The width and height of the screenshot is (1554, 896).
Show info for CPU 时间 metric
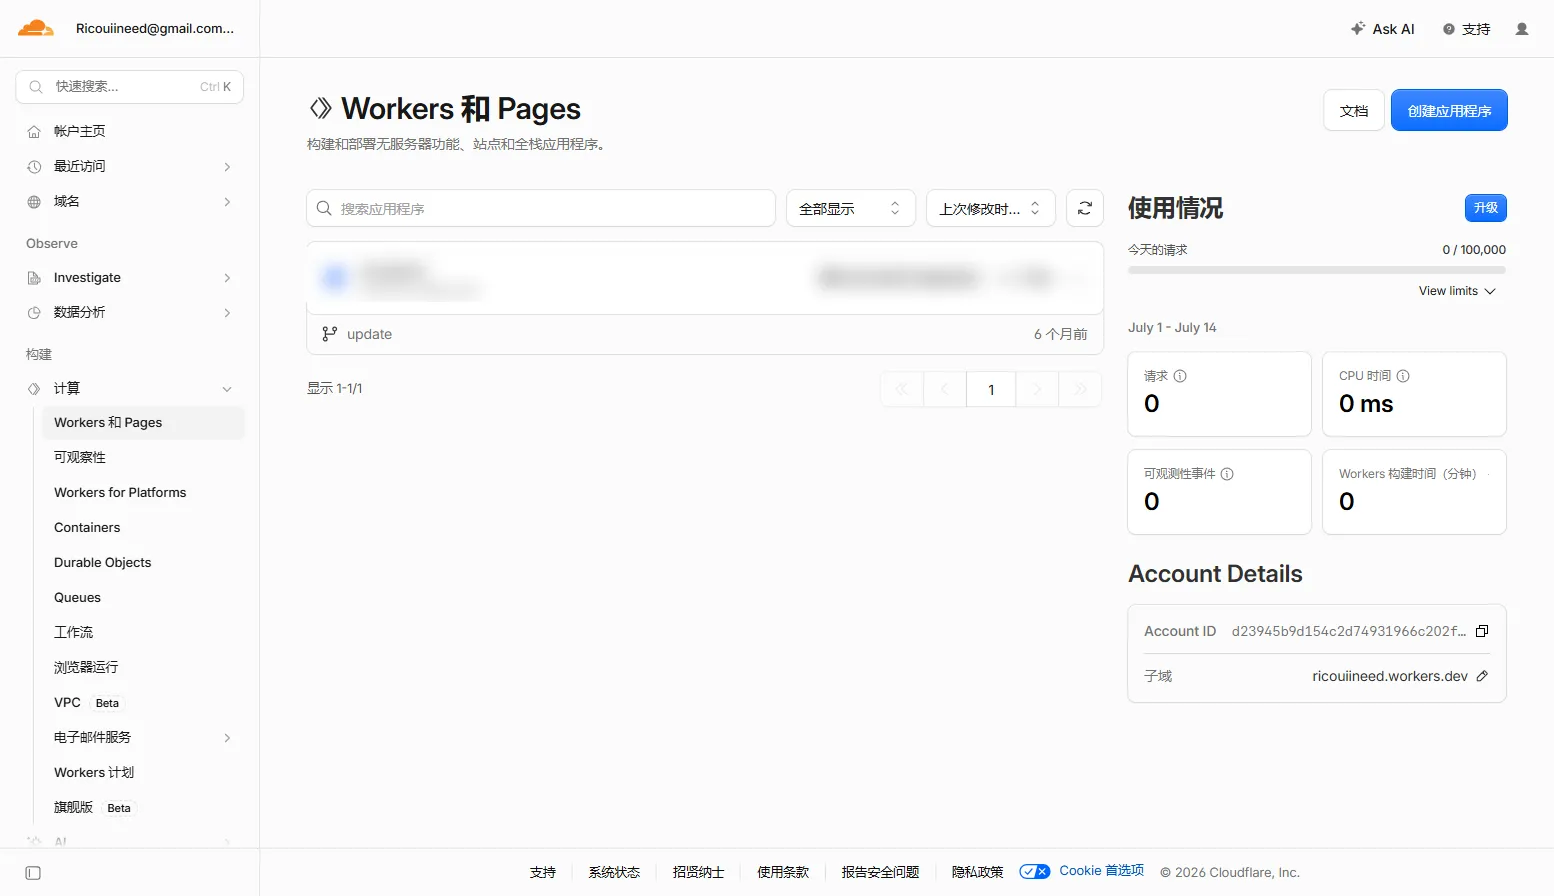point(1403,376)
